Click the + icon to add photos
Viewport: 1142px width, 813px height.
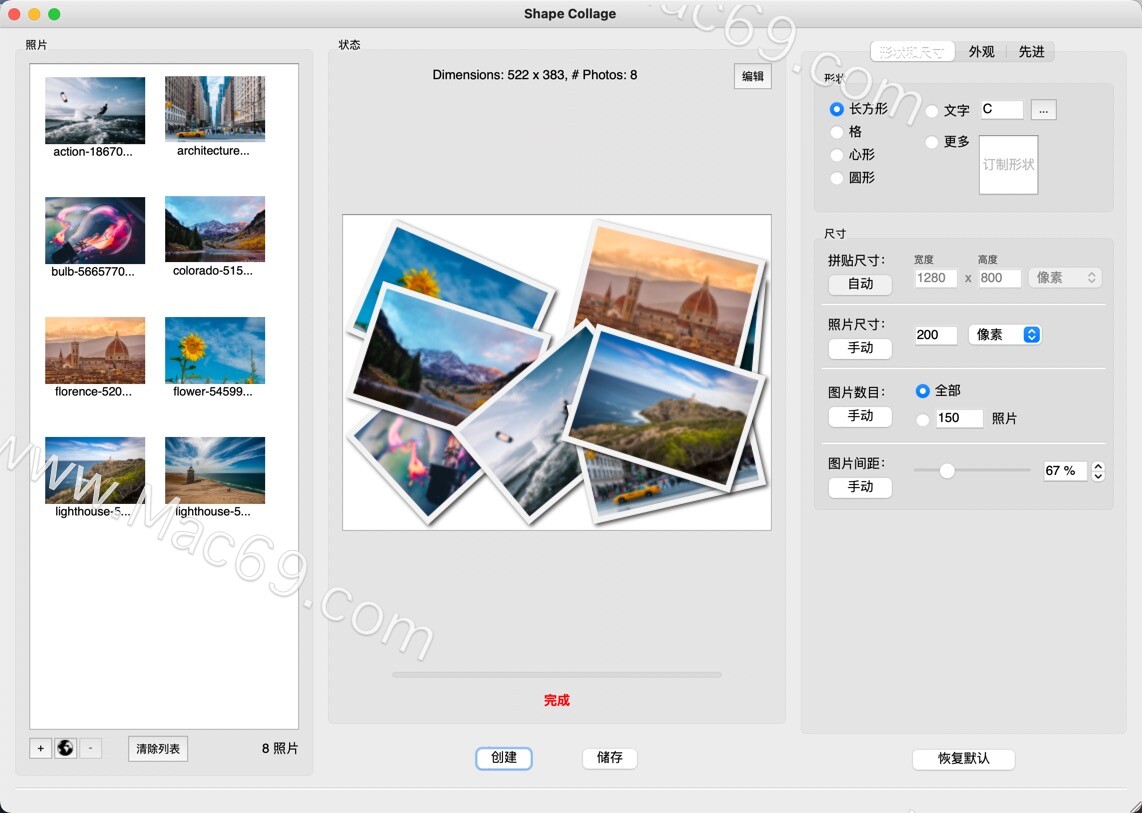(x=39, y=748)
